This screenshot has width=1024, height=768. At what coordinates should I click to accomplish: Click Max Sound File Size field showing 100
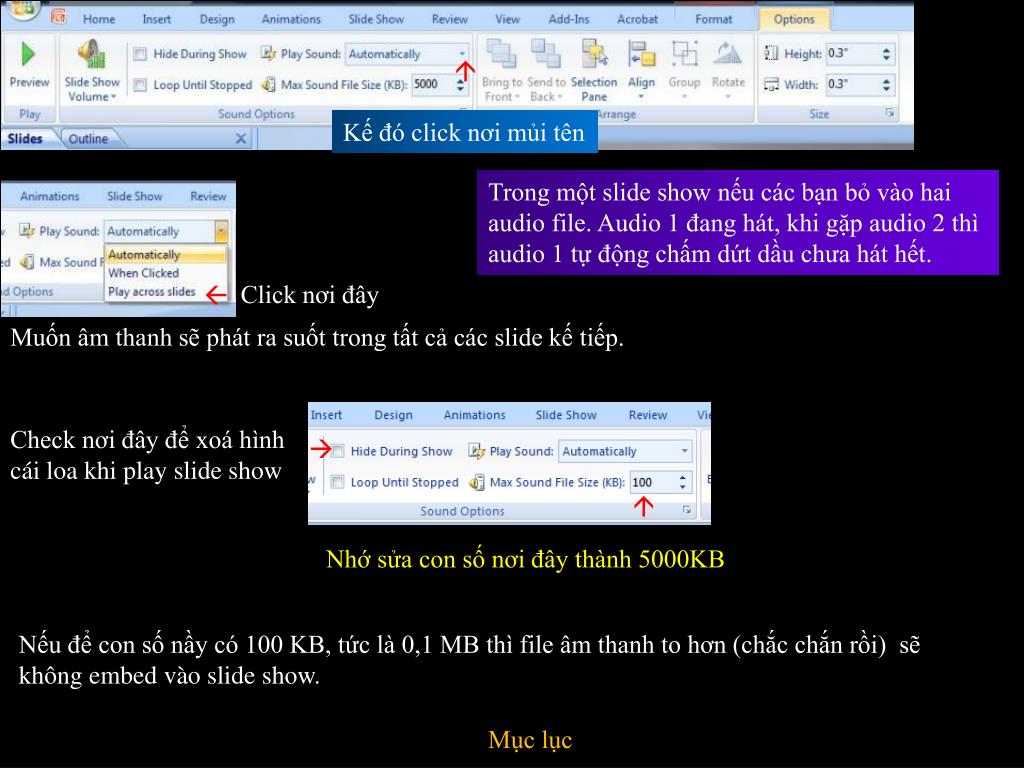coord(653,483)
